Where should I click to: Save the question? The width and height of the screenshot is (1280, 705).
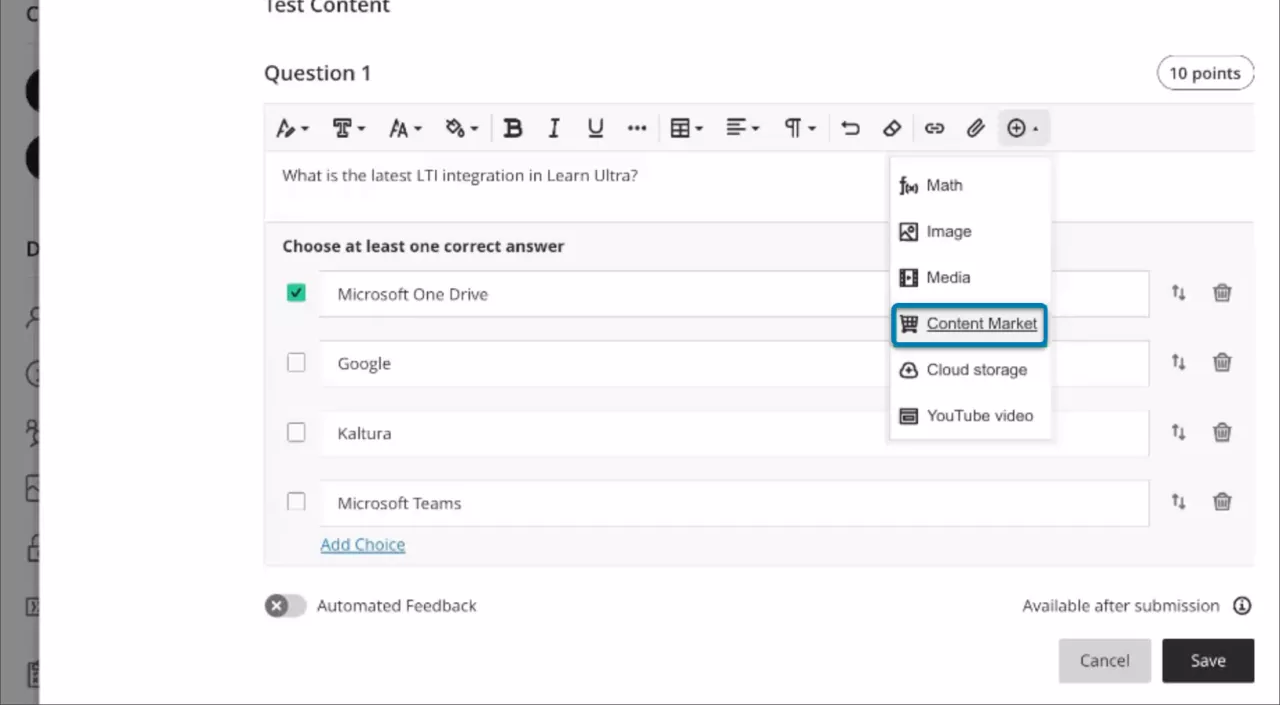[x=1207, y=661]
